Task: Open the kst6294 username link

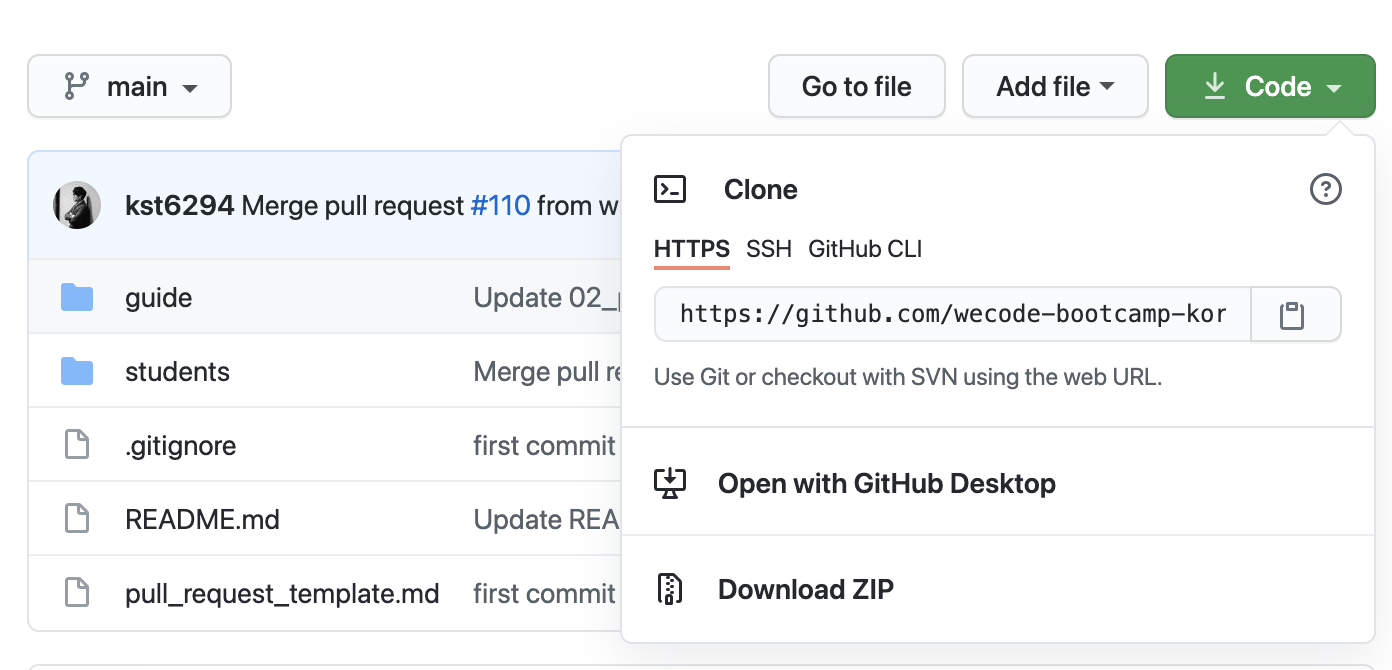Action: [x=180, y=206]
